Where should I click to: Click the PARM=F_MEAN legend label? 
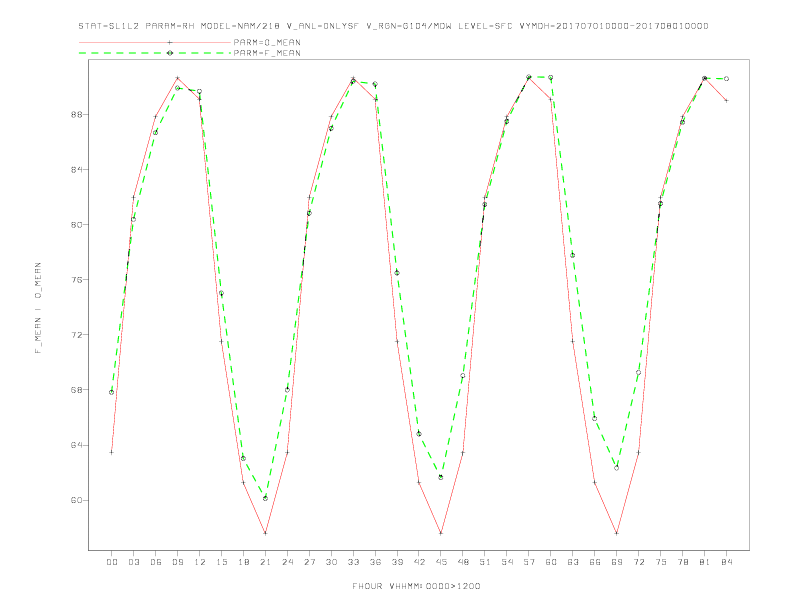click(267, 53)
